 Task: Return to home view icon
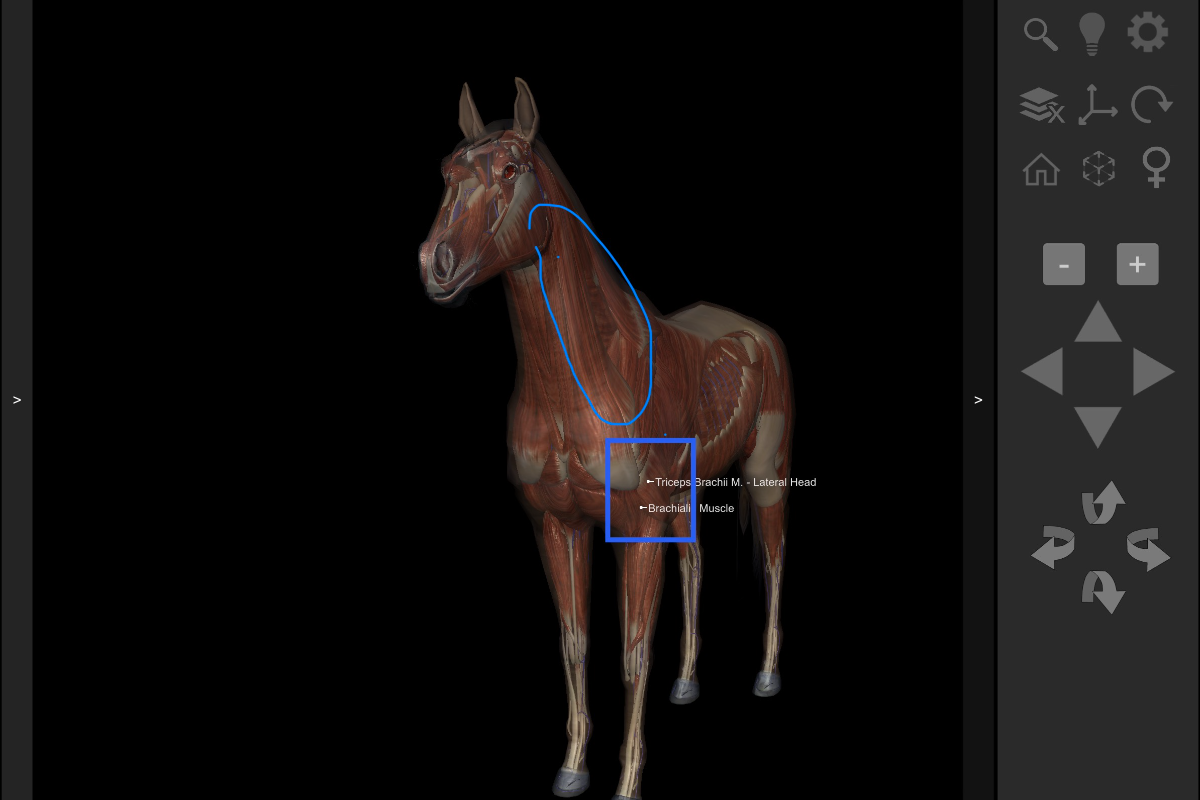(x=1041, y=168)
